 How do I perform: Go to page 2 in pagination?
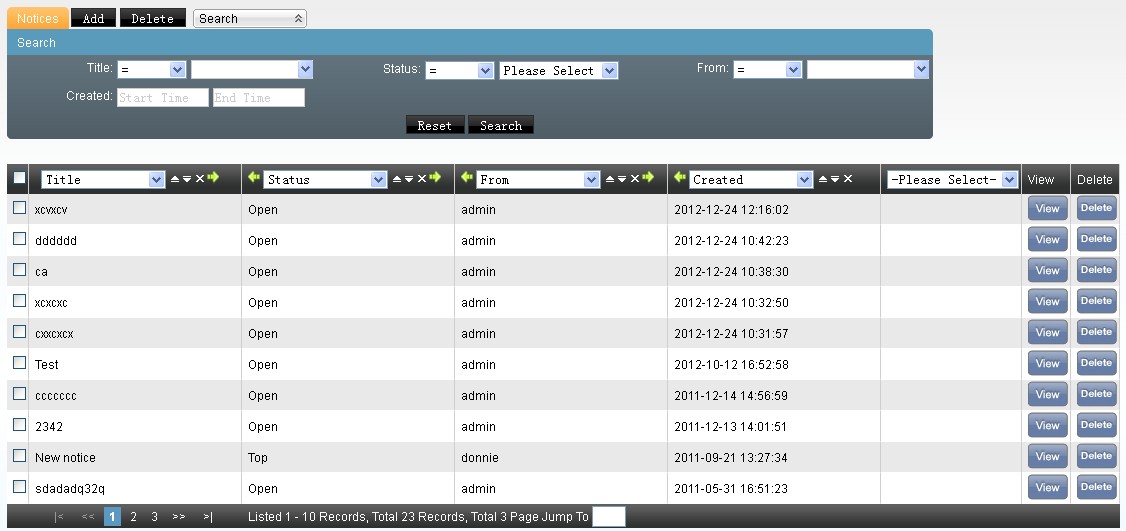[133, 517]
